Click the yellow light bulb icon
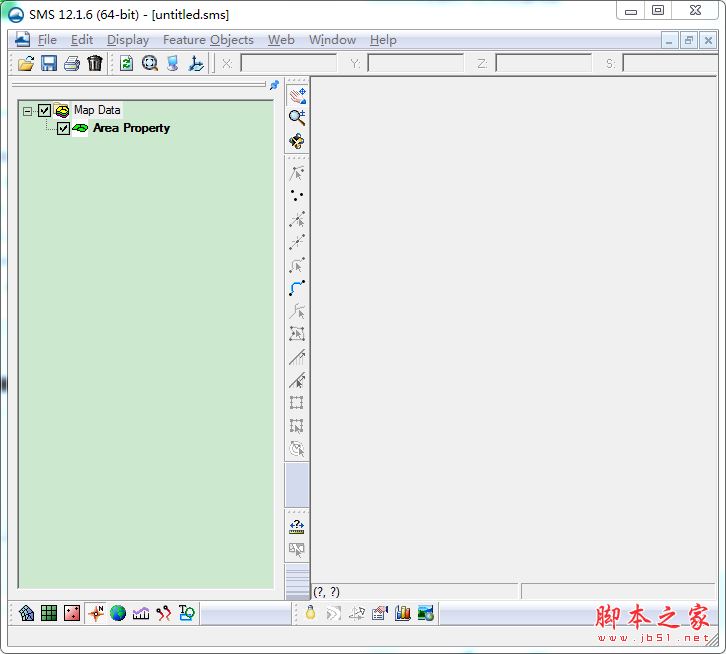Image resolution: width=726 pixels, height=654 pixels. (x=310, y=613)
